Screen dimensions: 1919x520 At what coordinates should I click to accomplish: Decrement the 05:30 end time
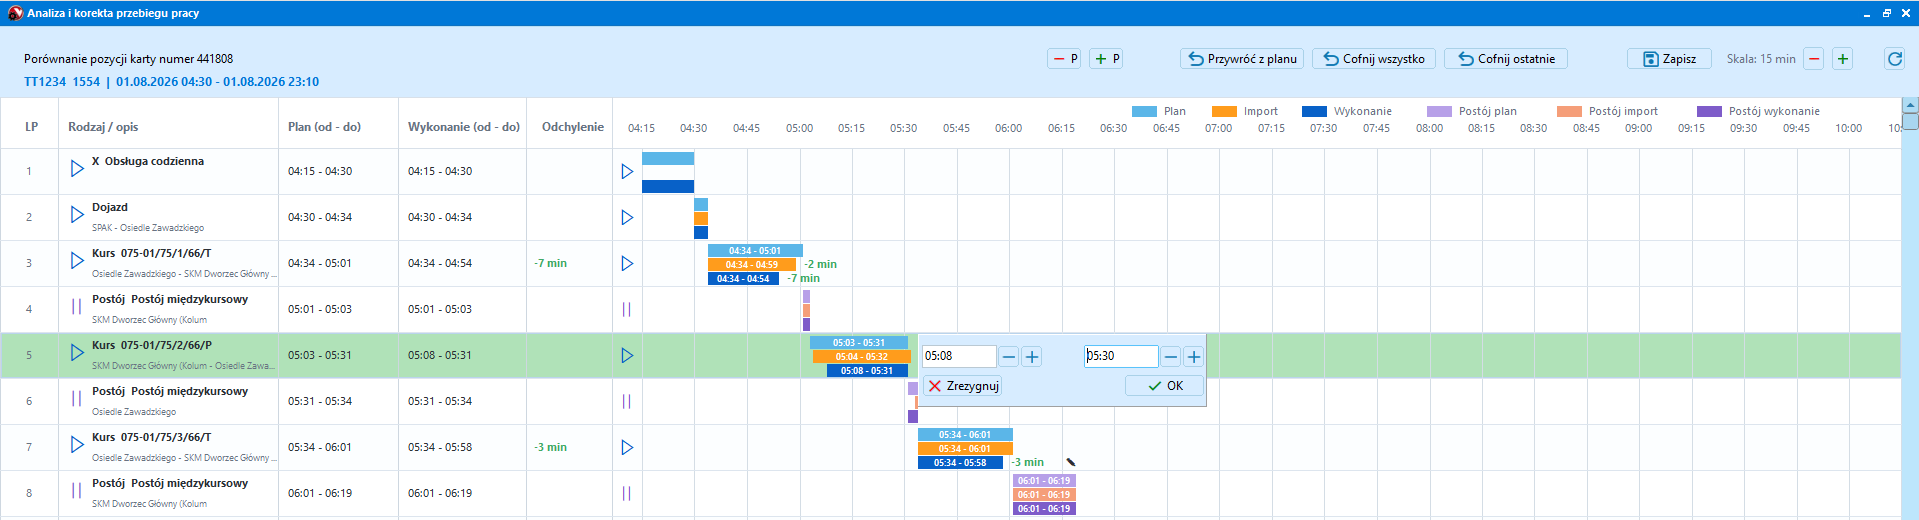tap(1171, 357)
